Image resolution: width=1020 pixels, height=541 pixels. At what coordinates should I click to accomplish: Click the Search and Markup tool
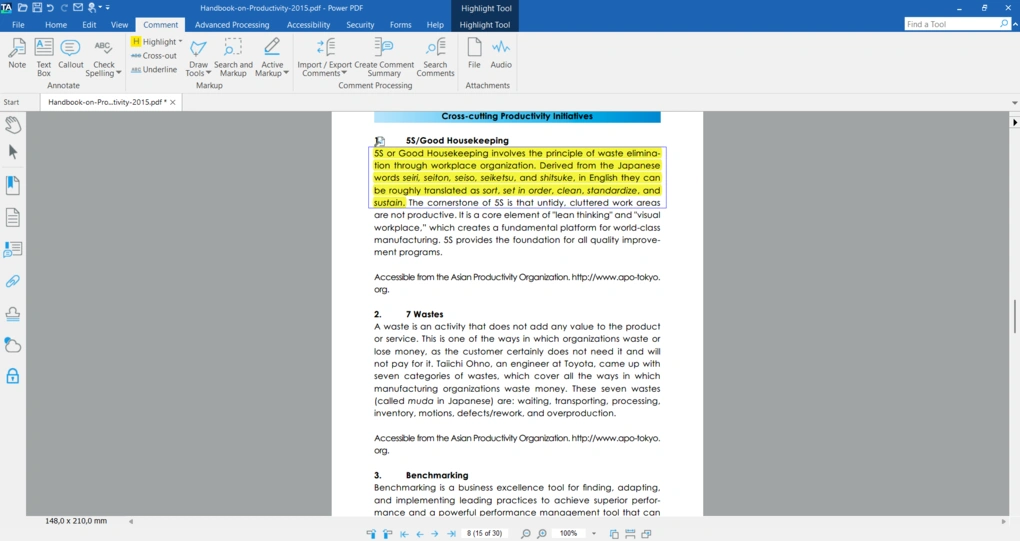point(233,57)
